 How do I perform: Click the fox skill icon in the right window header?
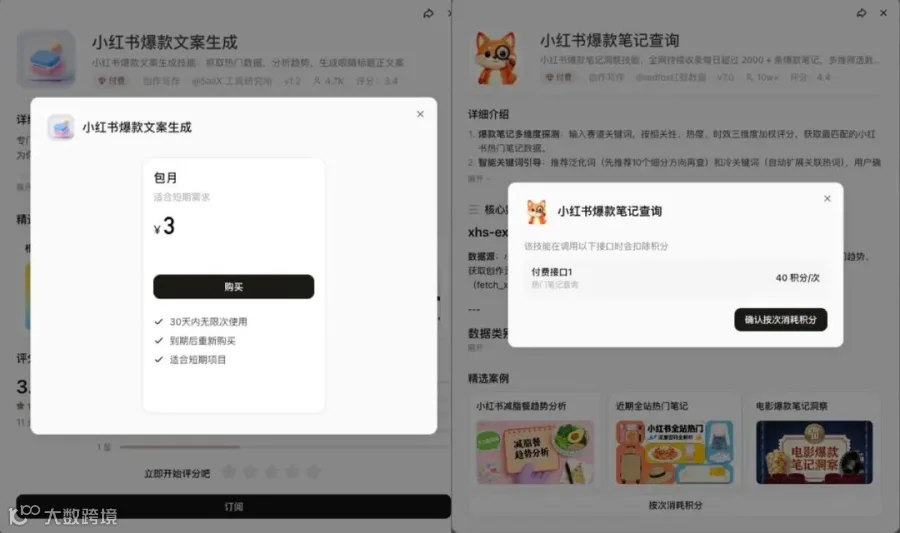tap(496, 59)
